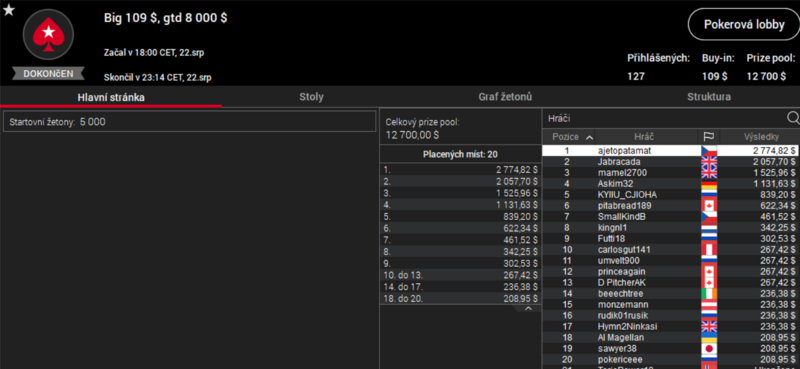
Task: Sort by the Hráč column header
Action: tap(644, 137)
